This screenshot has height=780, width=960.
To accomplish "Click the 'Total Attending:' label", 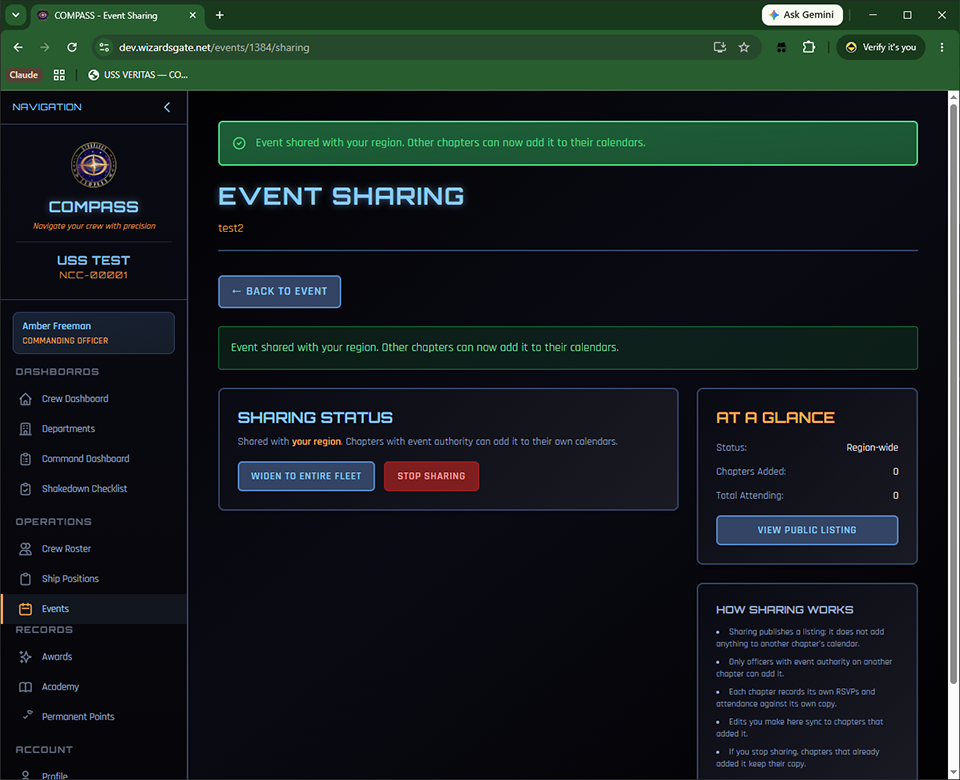I will point(749,496).
